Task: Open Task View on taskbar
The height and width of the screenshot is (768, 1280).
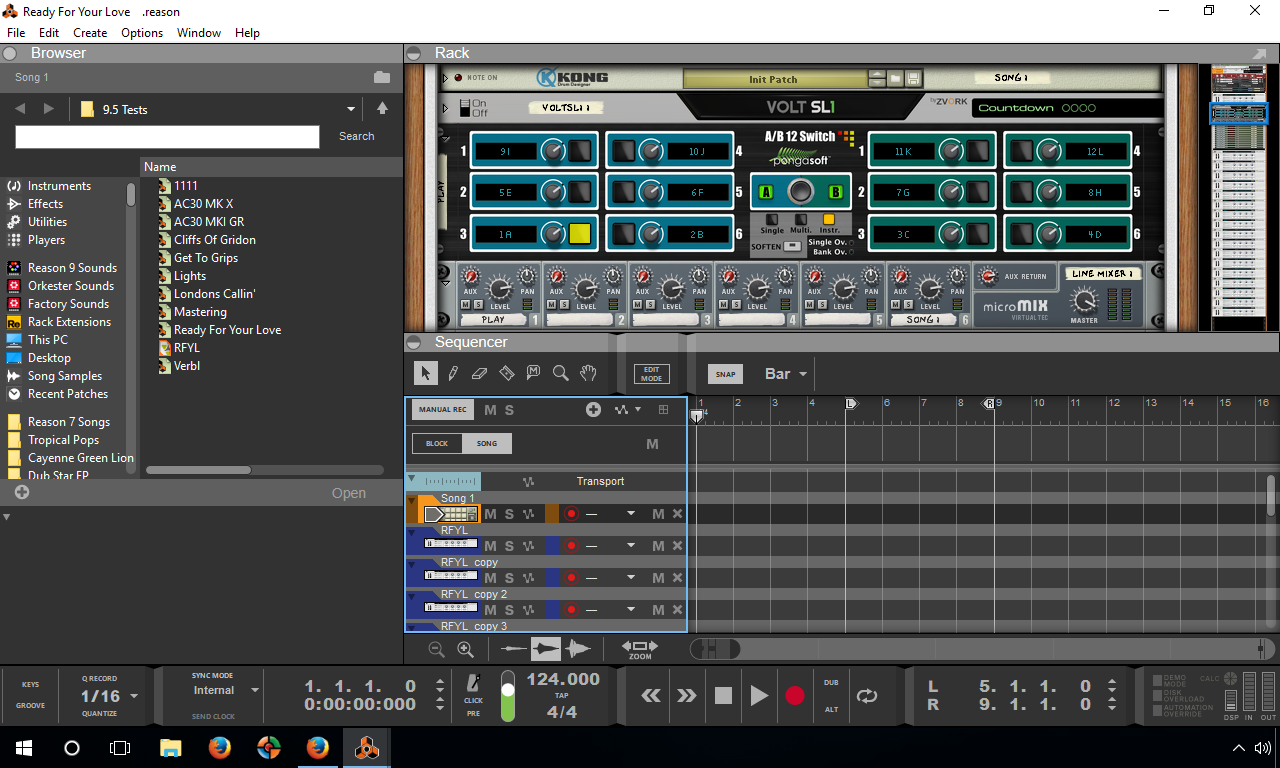Action: [120, 747]
